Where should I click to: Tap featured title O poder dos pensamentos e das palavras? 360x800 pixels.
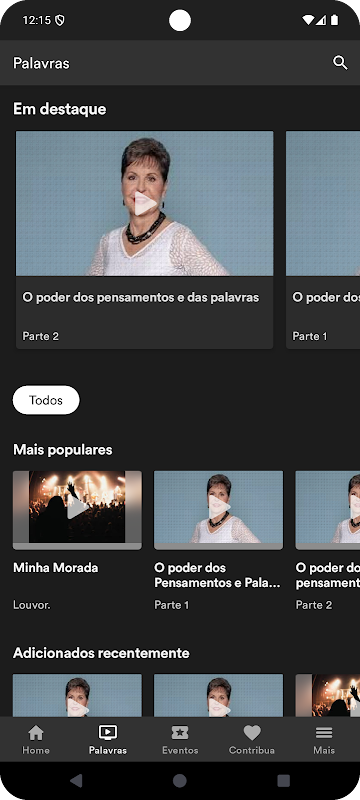coord(141,297)
